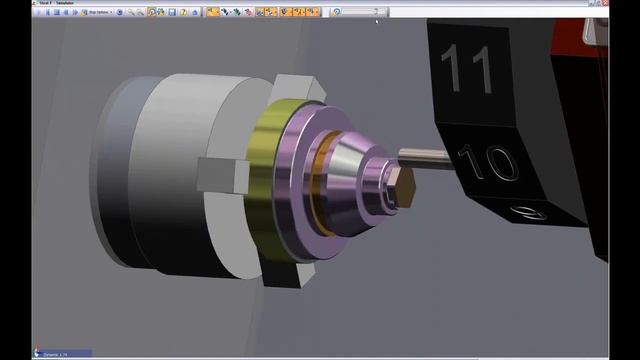Click the highlighted icon left of the floppy disk
Screen dimensions: 640x360
point(151,12)
